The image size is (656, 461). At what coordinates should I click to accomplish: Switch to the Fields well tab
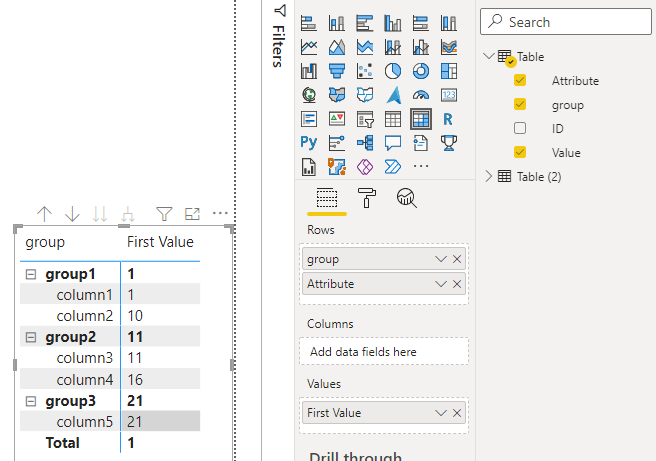pos(327,199)
